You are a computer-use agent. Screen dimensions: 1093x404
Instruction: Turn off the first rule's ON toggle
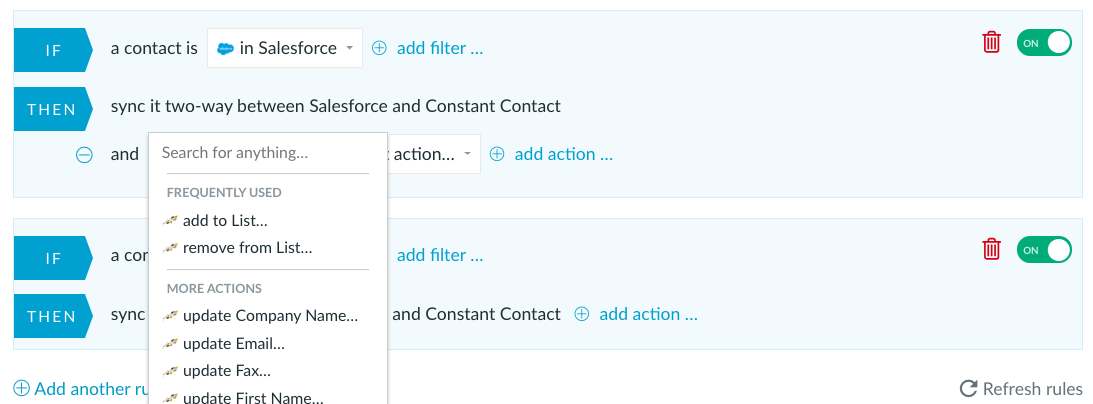[x=1044, y=42]
